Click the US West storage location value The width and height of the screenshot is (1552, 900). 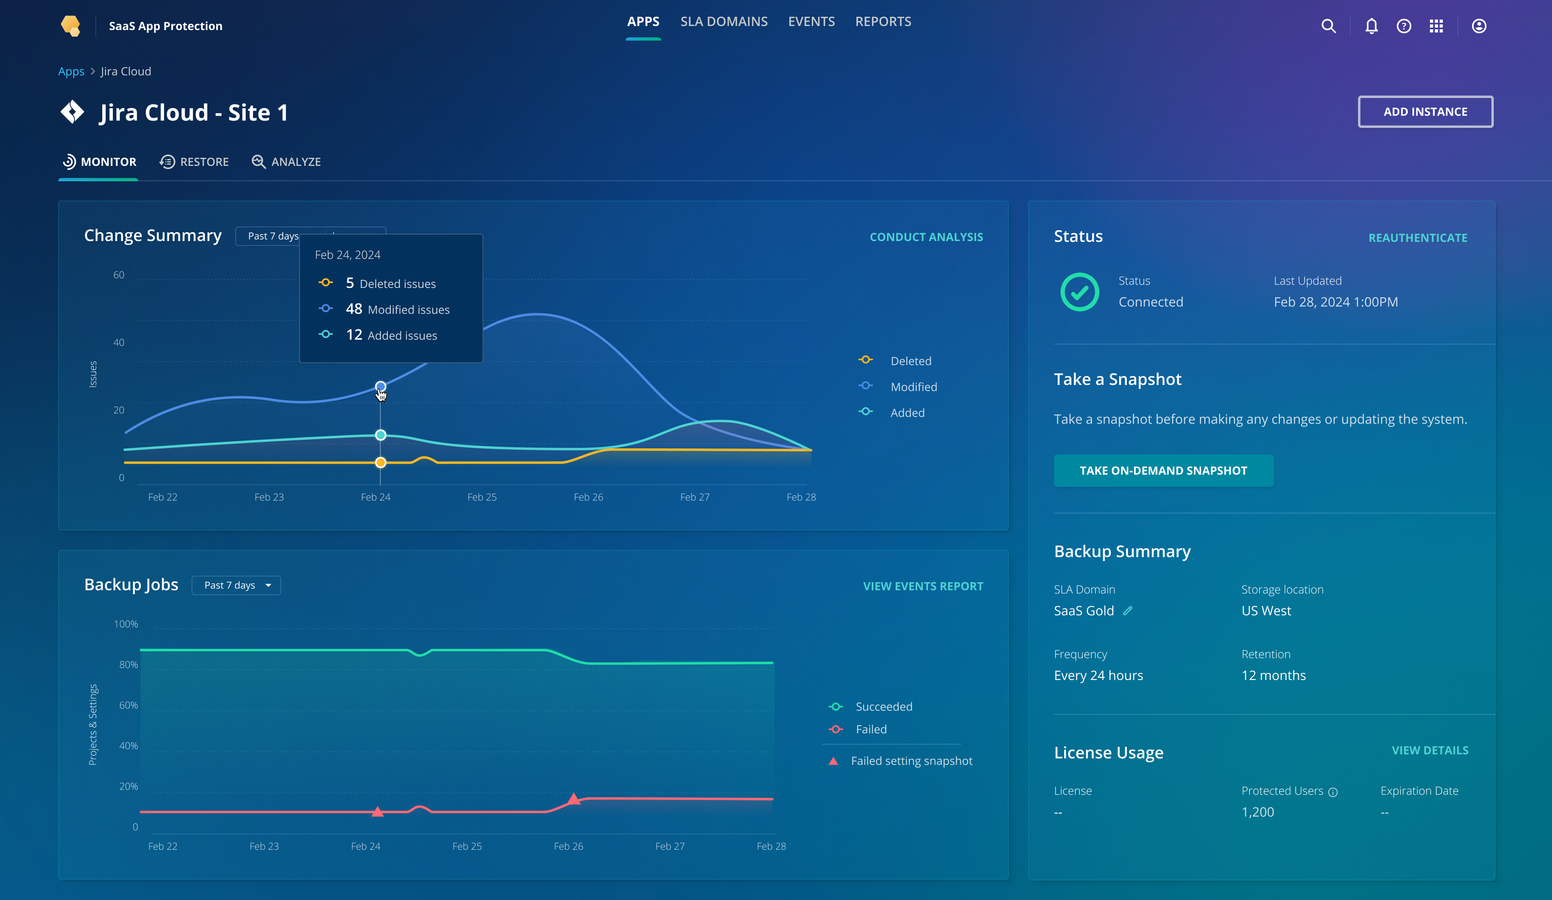coord(1266,610)
